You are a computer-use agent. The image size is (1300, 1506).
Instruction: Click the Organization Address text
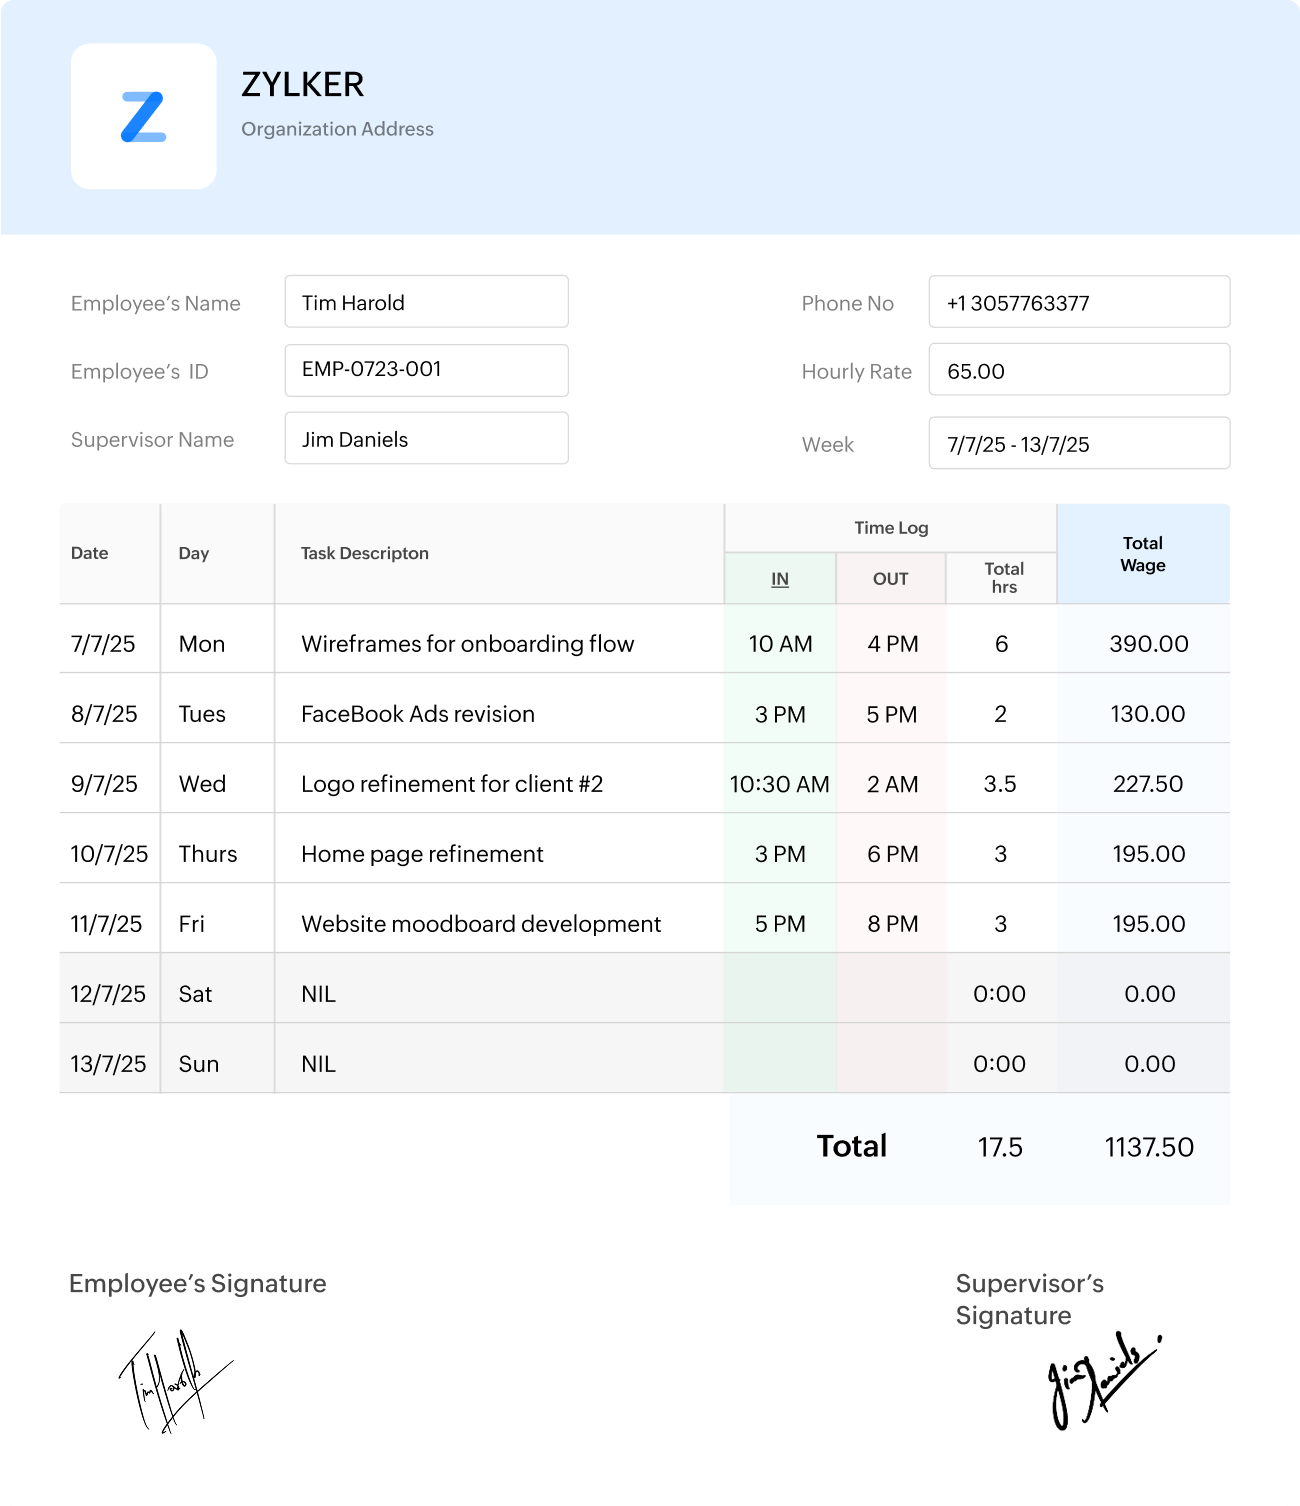click(x=336, y=128)
